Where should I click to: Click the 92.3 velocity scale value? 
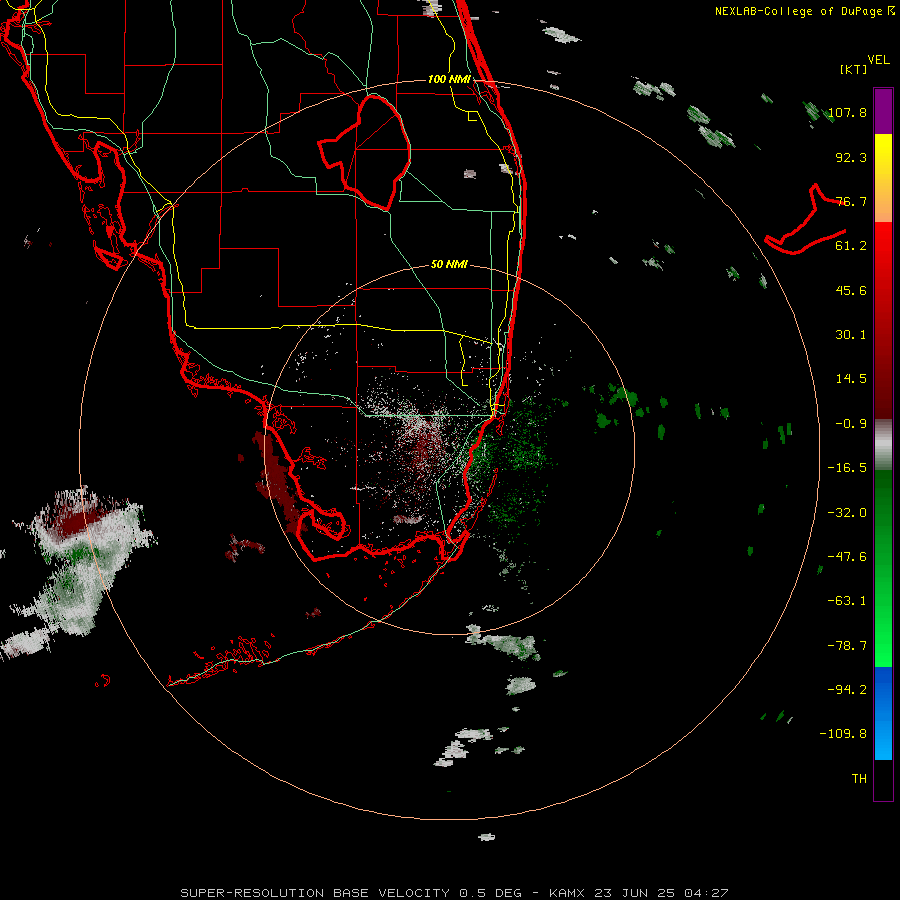(851, 157)
